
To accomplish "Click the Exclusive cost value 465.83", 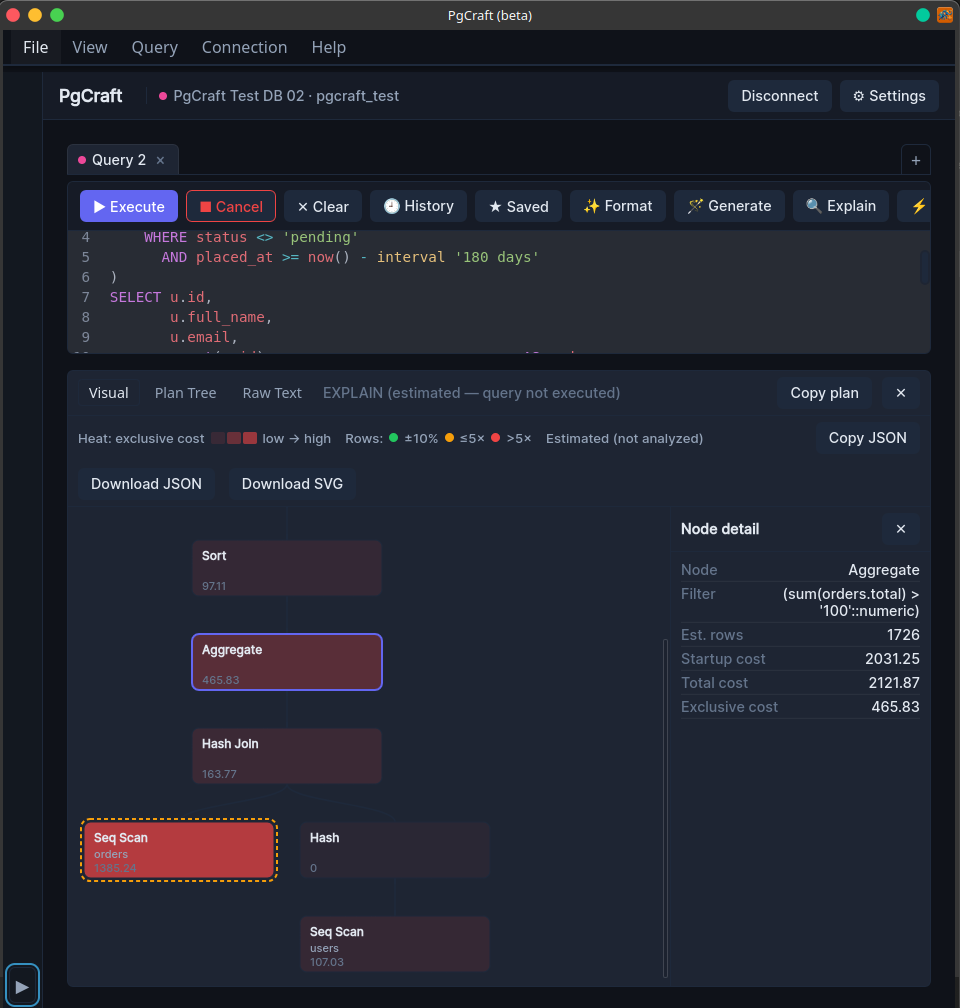I will pos(895,706).
